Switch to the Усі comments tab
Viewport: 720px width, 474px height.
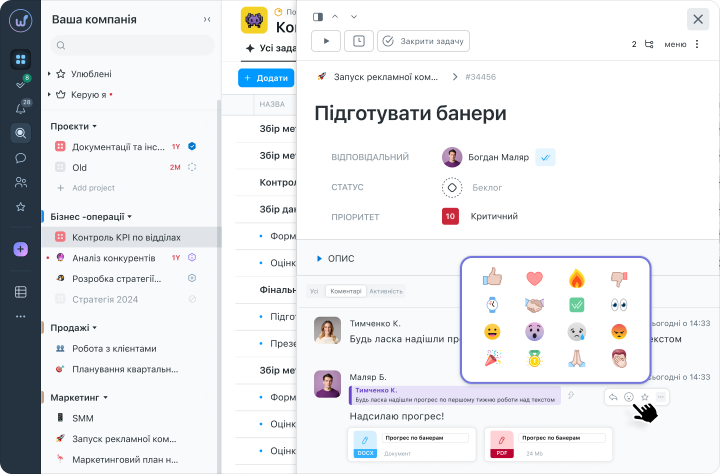pyautogui.click(x=314, y=291)
